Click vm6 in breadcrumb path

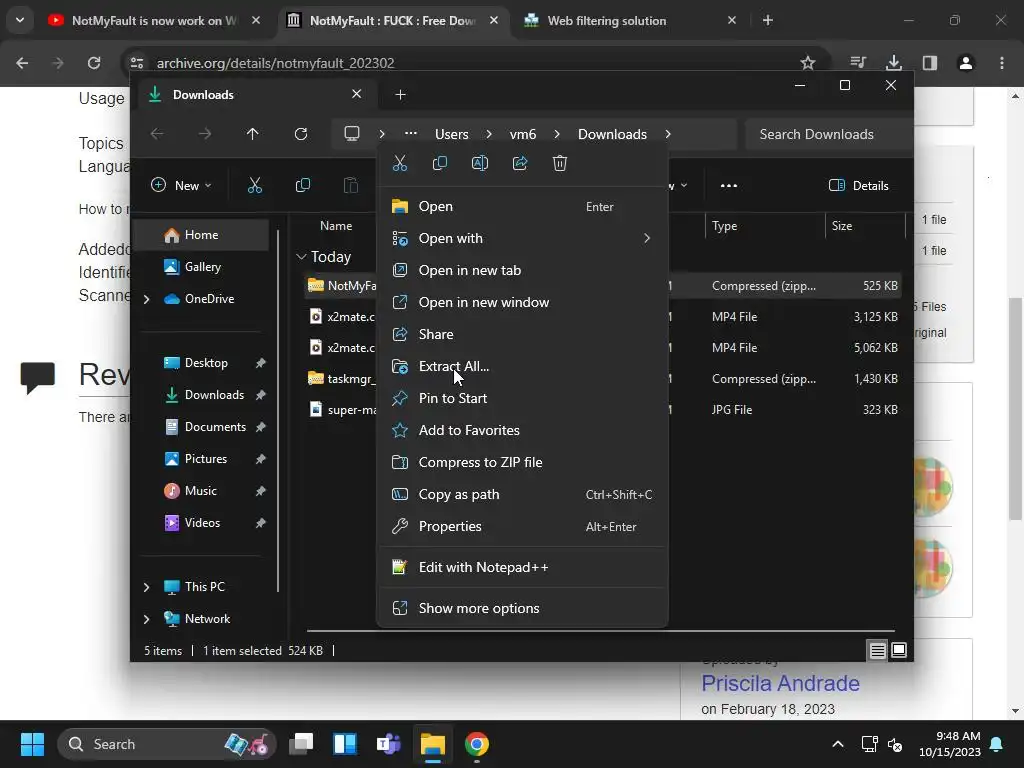[523, 135]
